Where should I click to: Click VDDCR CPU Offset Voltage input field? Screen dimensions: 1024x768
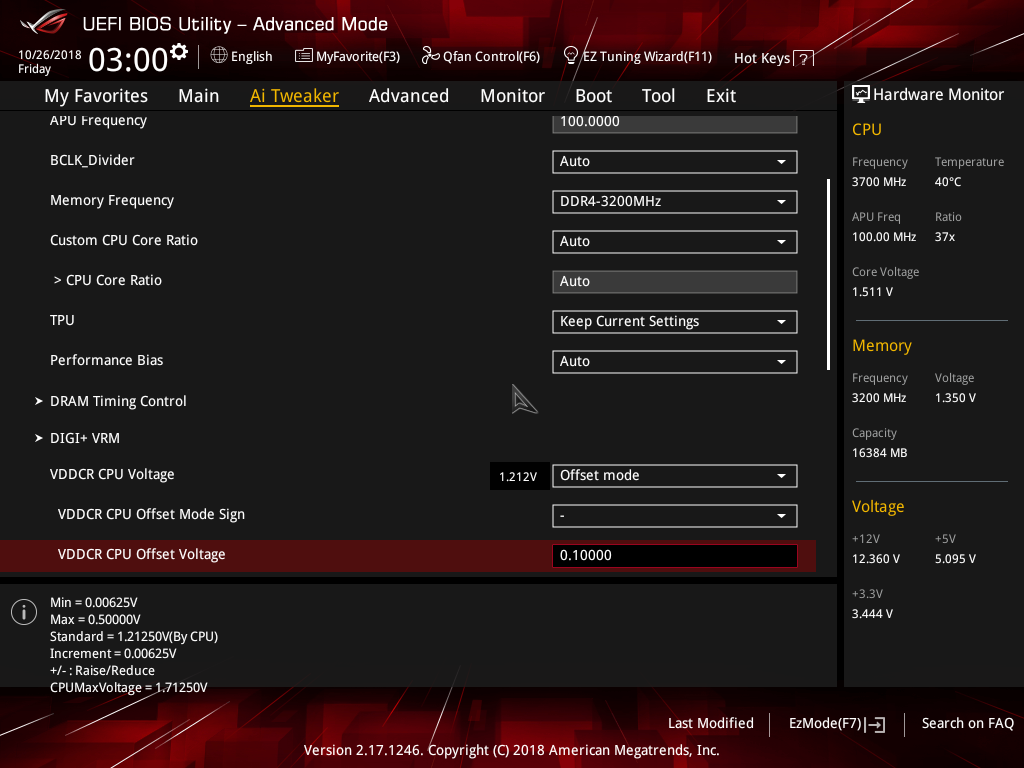(x=675, y=556)
